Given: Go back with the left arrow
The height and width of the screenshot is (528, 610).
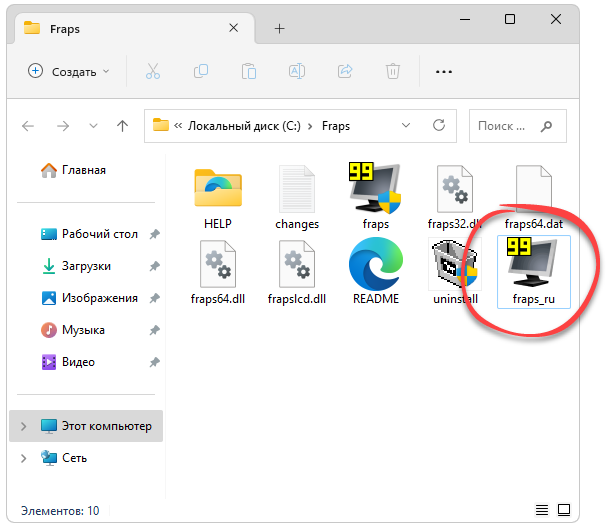Looking at the screenshot, I should tap(28, 126).
